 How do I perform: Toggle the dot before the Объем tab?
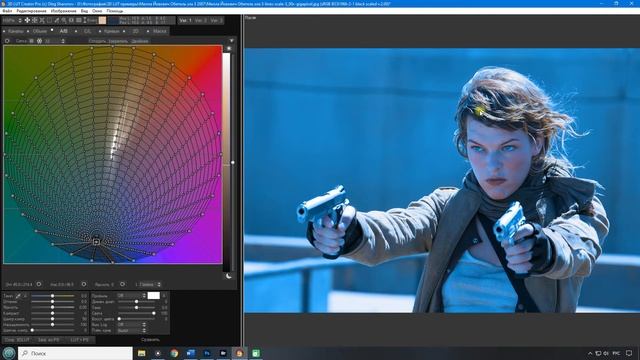[x=28, y=31]
